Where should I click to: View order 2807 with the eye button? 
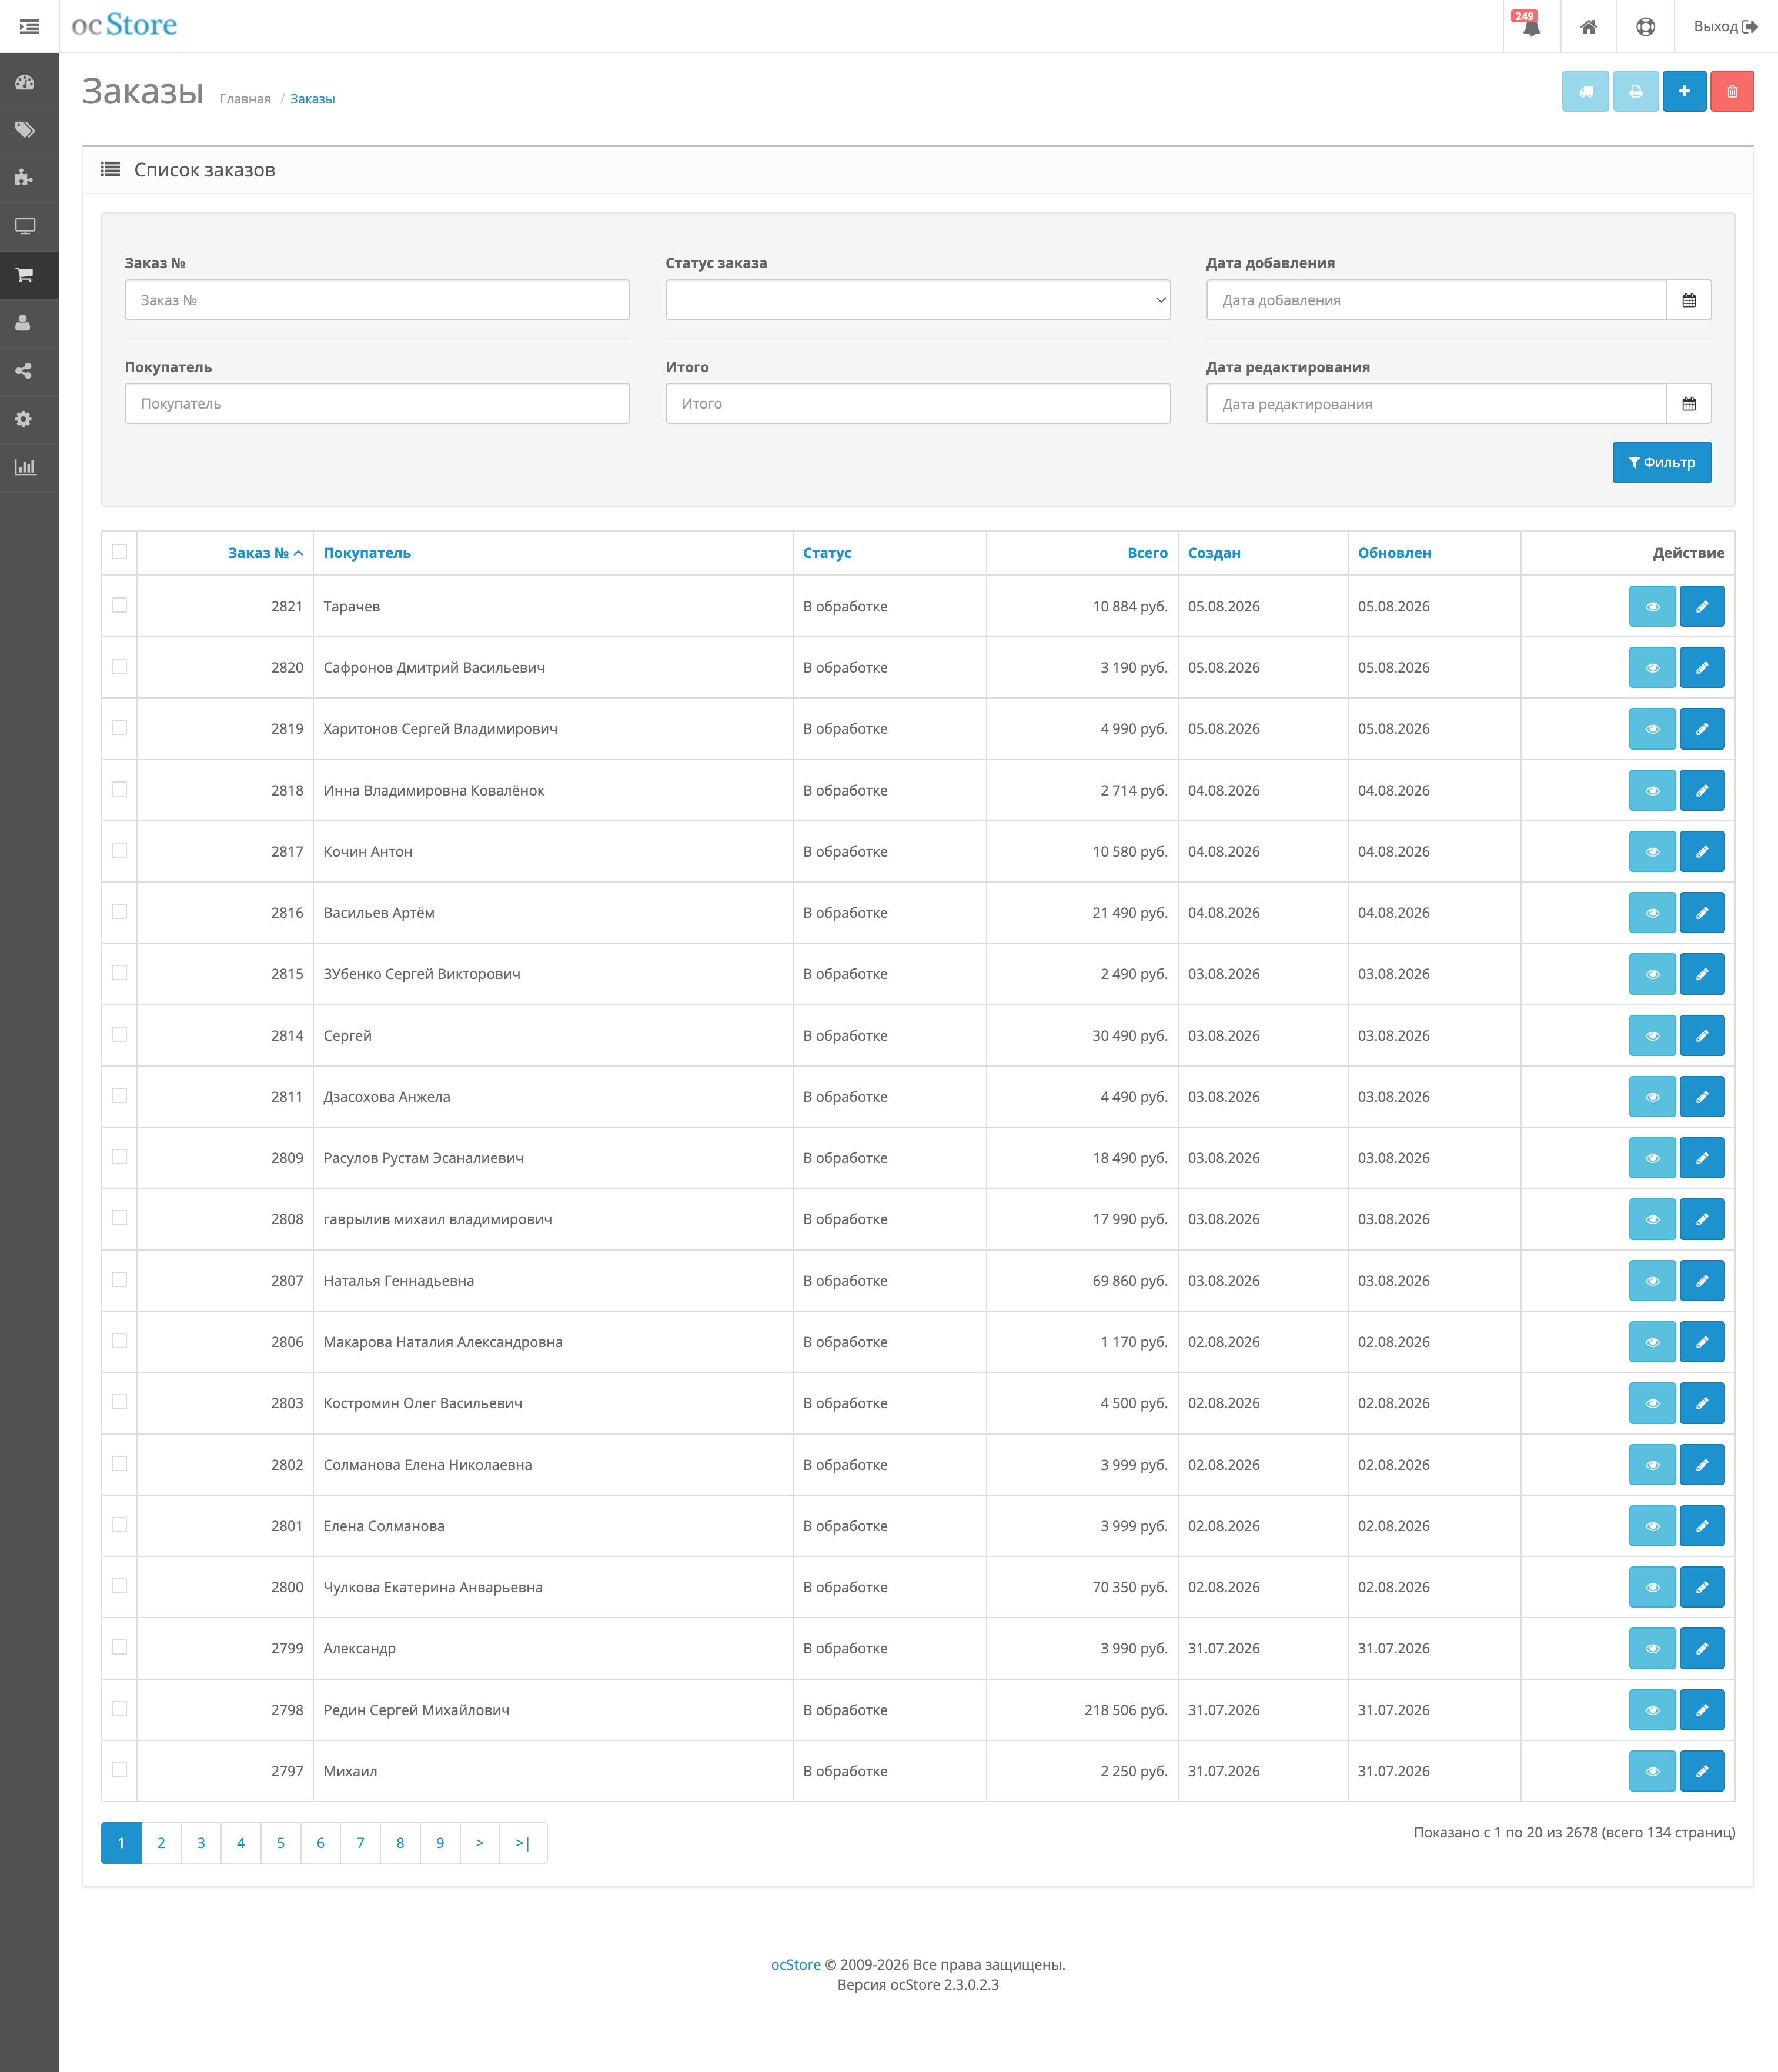pyautogui.click(x=1652, y=1281)
